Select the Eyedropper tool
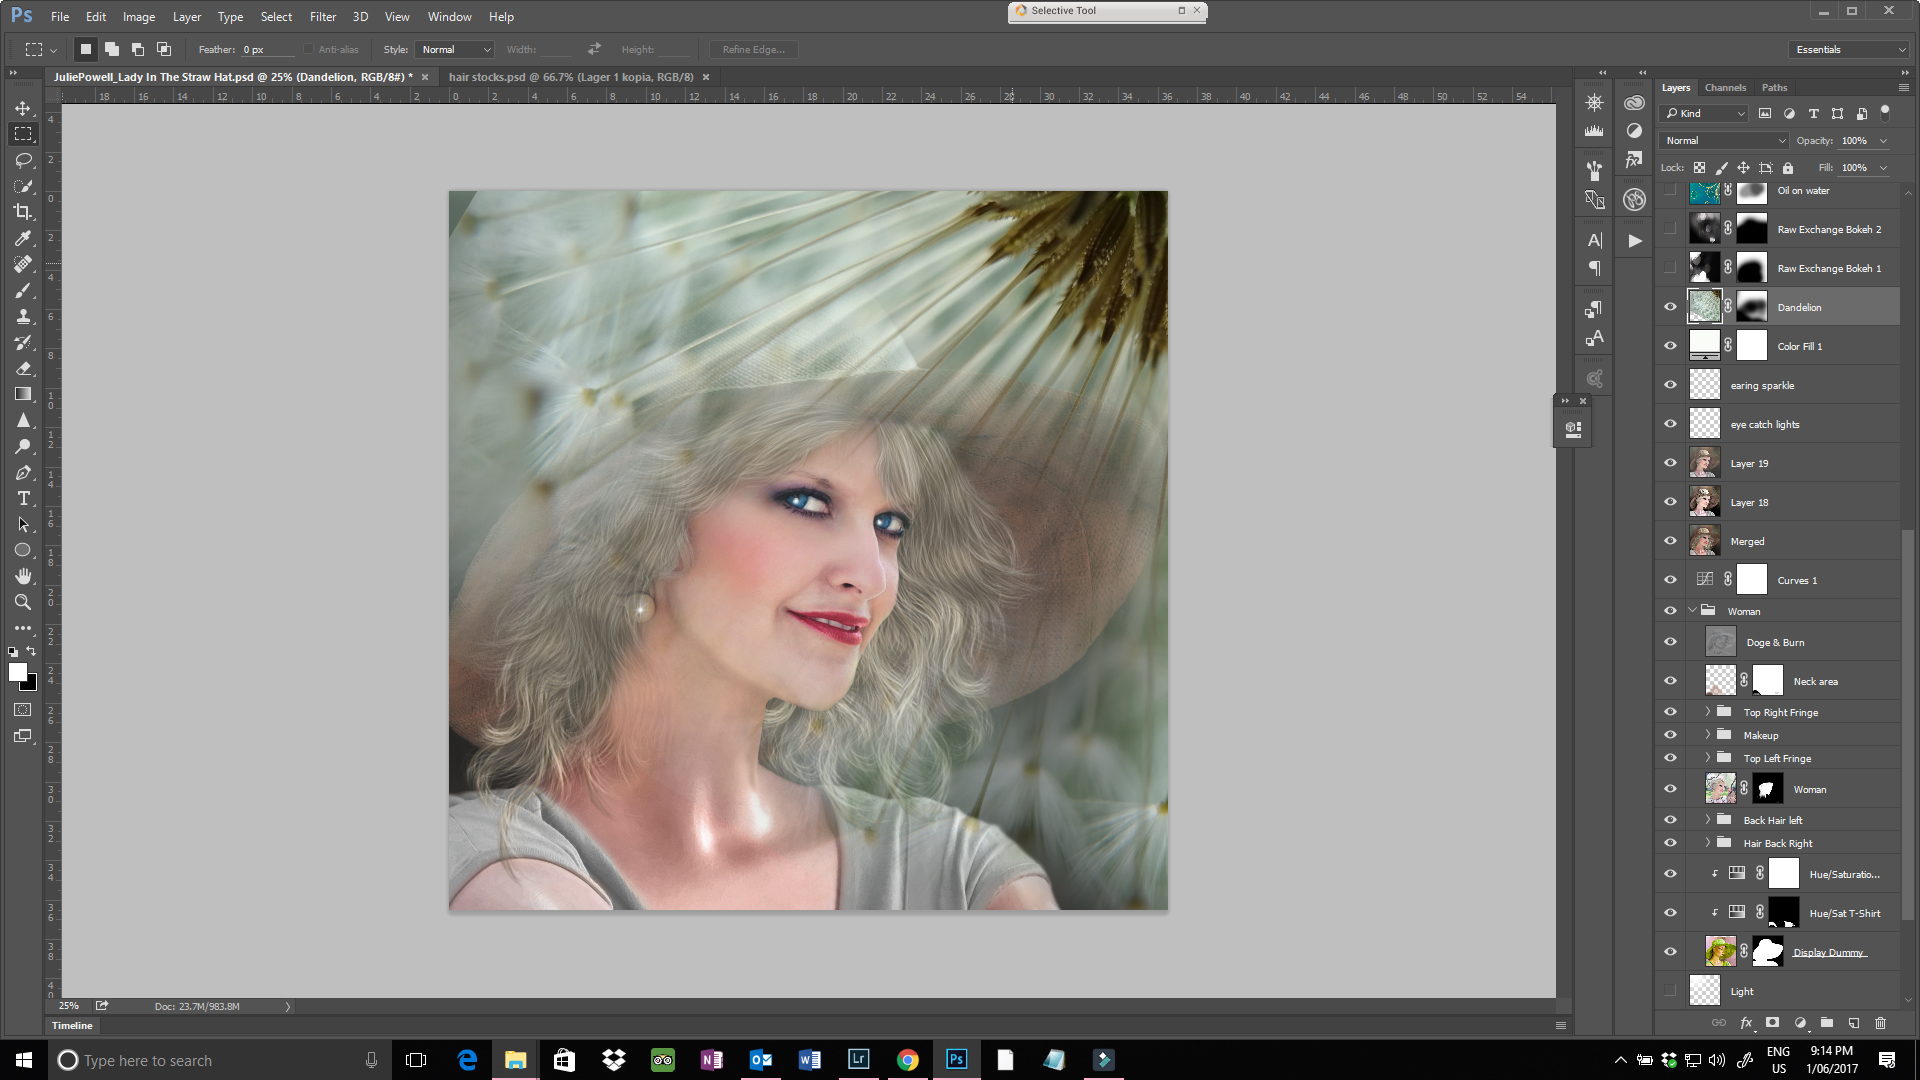The width and height of the screenshot is (1920, 1080). pos(23,238)
